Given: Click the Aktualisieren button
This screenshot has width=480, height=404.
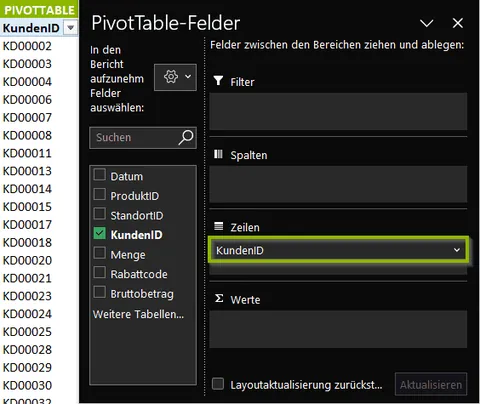Looking at the screenshot, I should pos(431,385).
